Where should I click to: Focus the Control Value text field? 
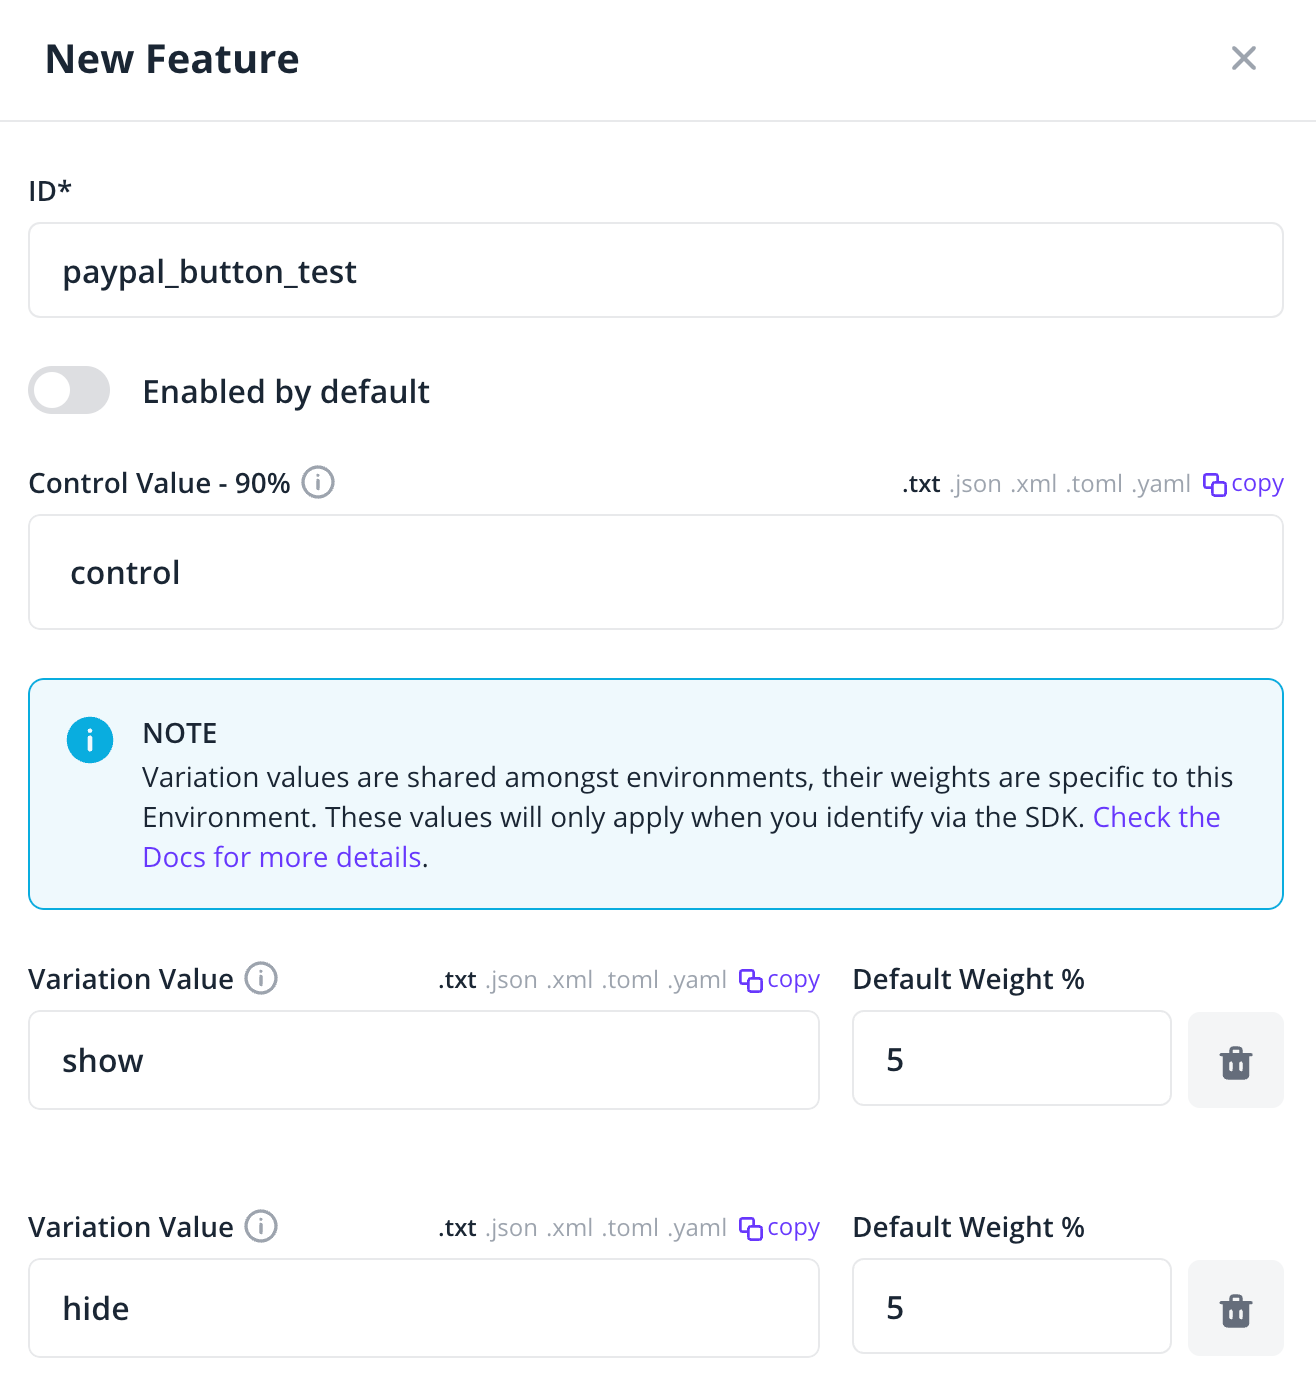pos(655,573)
